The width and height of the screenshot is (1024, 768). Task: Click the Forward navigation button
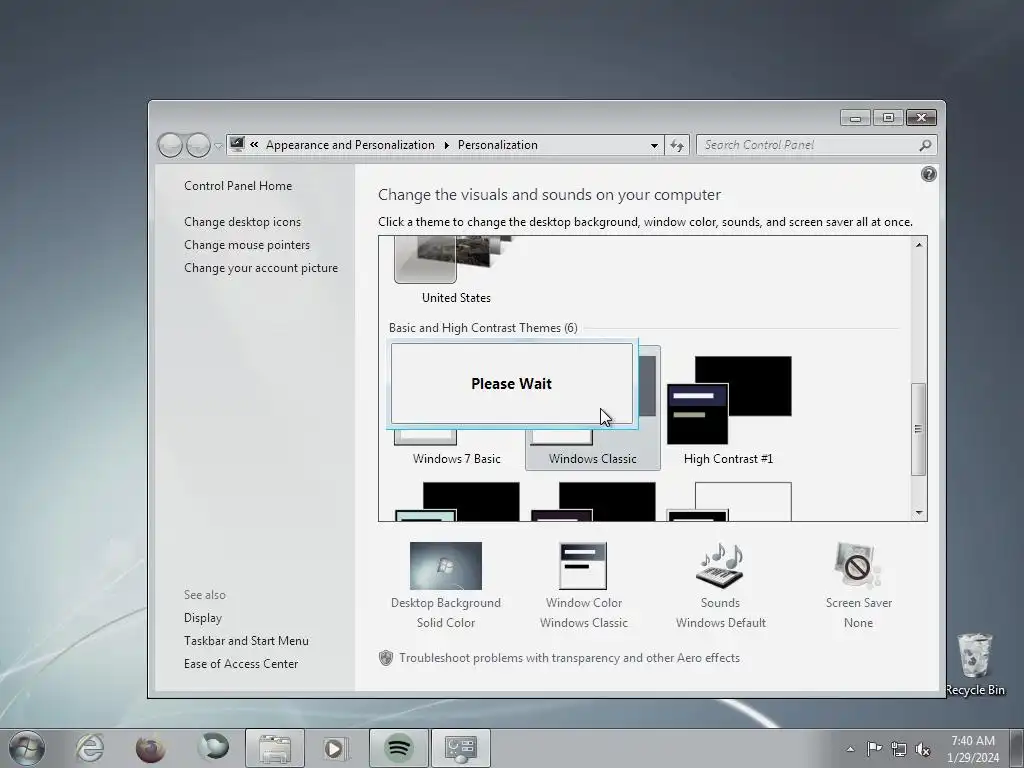(x=198, y=145)
